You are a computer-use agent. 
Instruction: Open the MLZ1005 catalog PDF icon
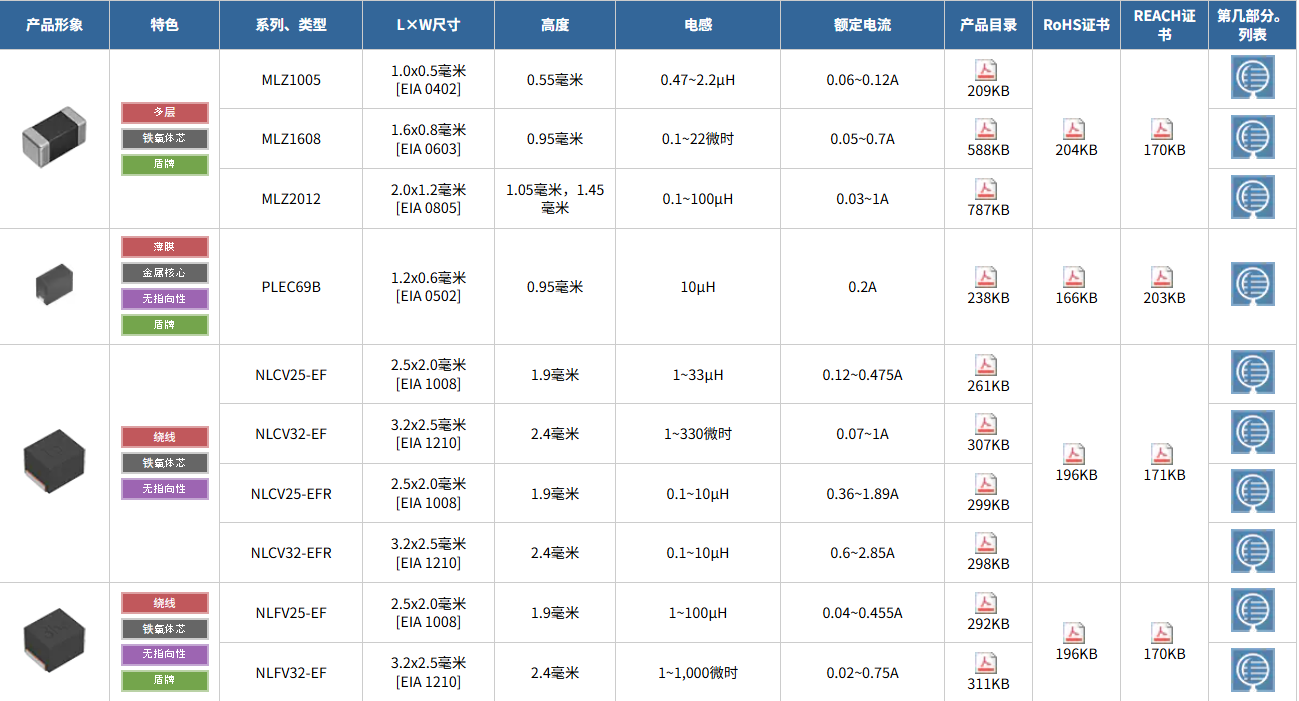tap(987, 70)
